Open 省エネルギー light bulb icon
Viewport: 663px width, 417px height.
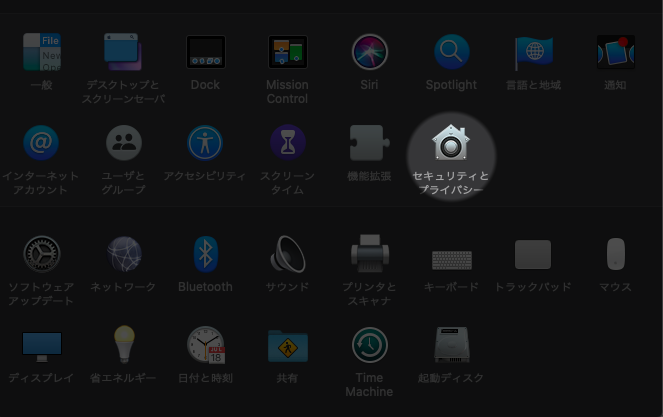(x=124, y=344)
